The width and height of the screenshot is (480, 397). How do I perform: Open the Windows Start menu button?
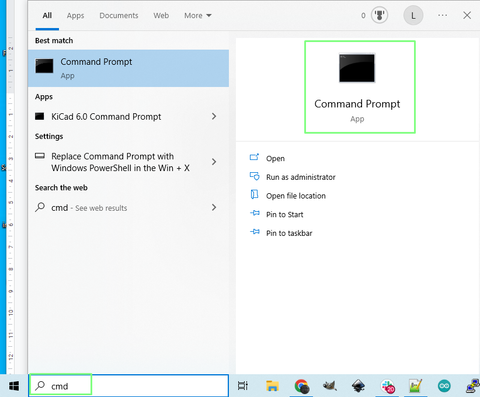tap(14, 386)
